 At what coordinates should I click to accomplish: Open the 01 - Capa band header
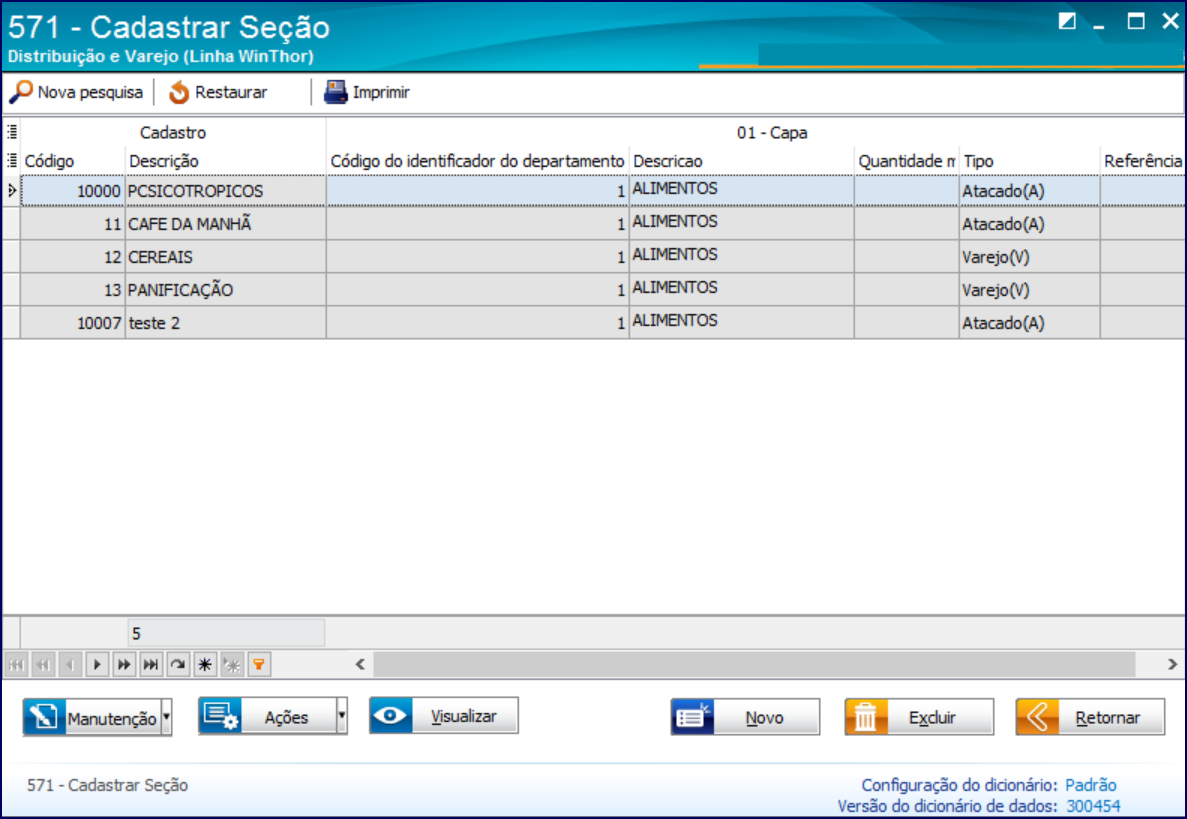click(772, 132)
